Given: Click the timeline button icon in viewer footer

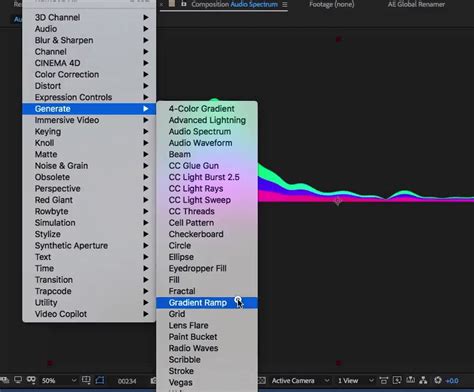Looking at the screenshot, I should [411, 380].
